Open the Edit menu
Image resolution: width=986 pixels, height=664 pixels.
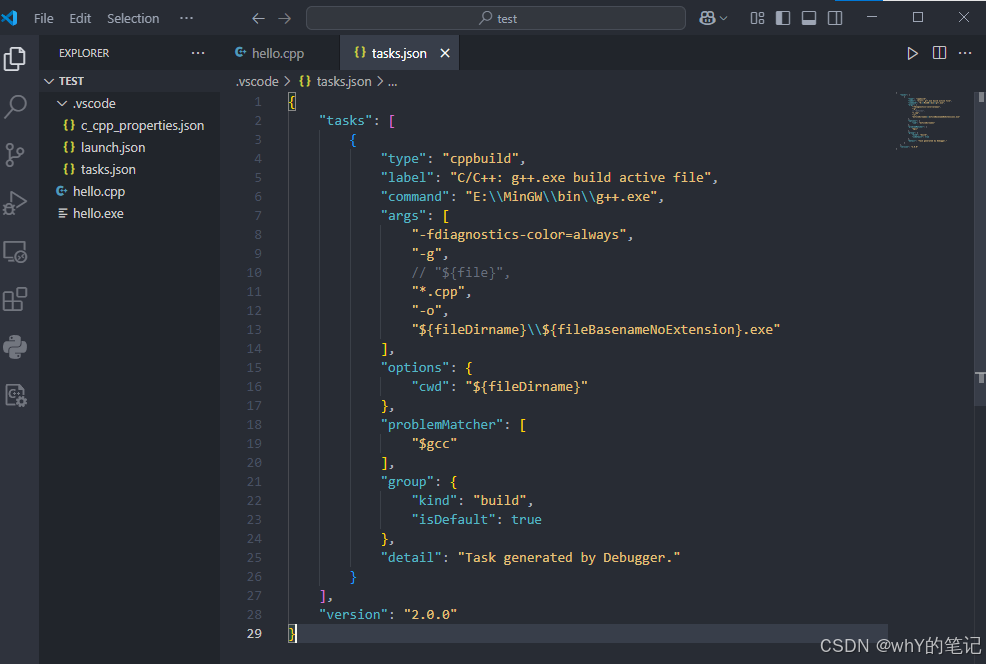click(80, 18)
